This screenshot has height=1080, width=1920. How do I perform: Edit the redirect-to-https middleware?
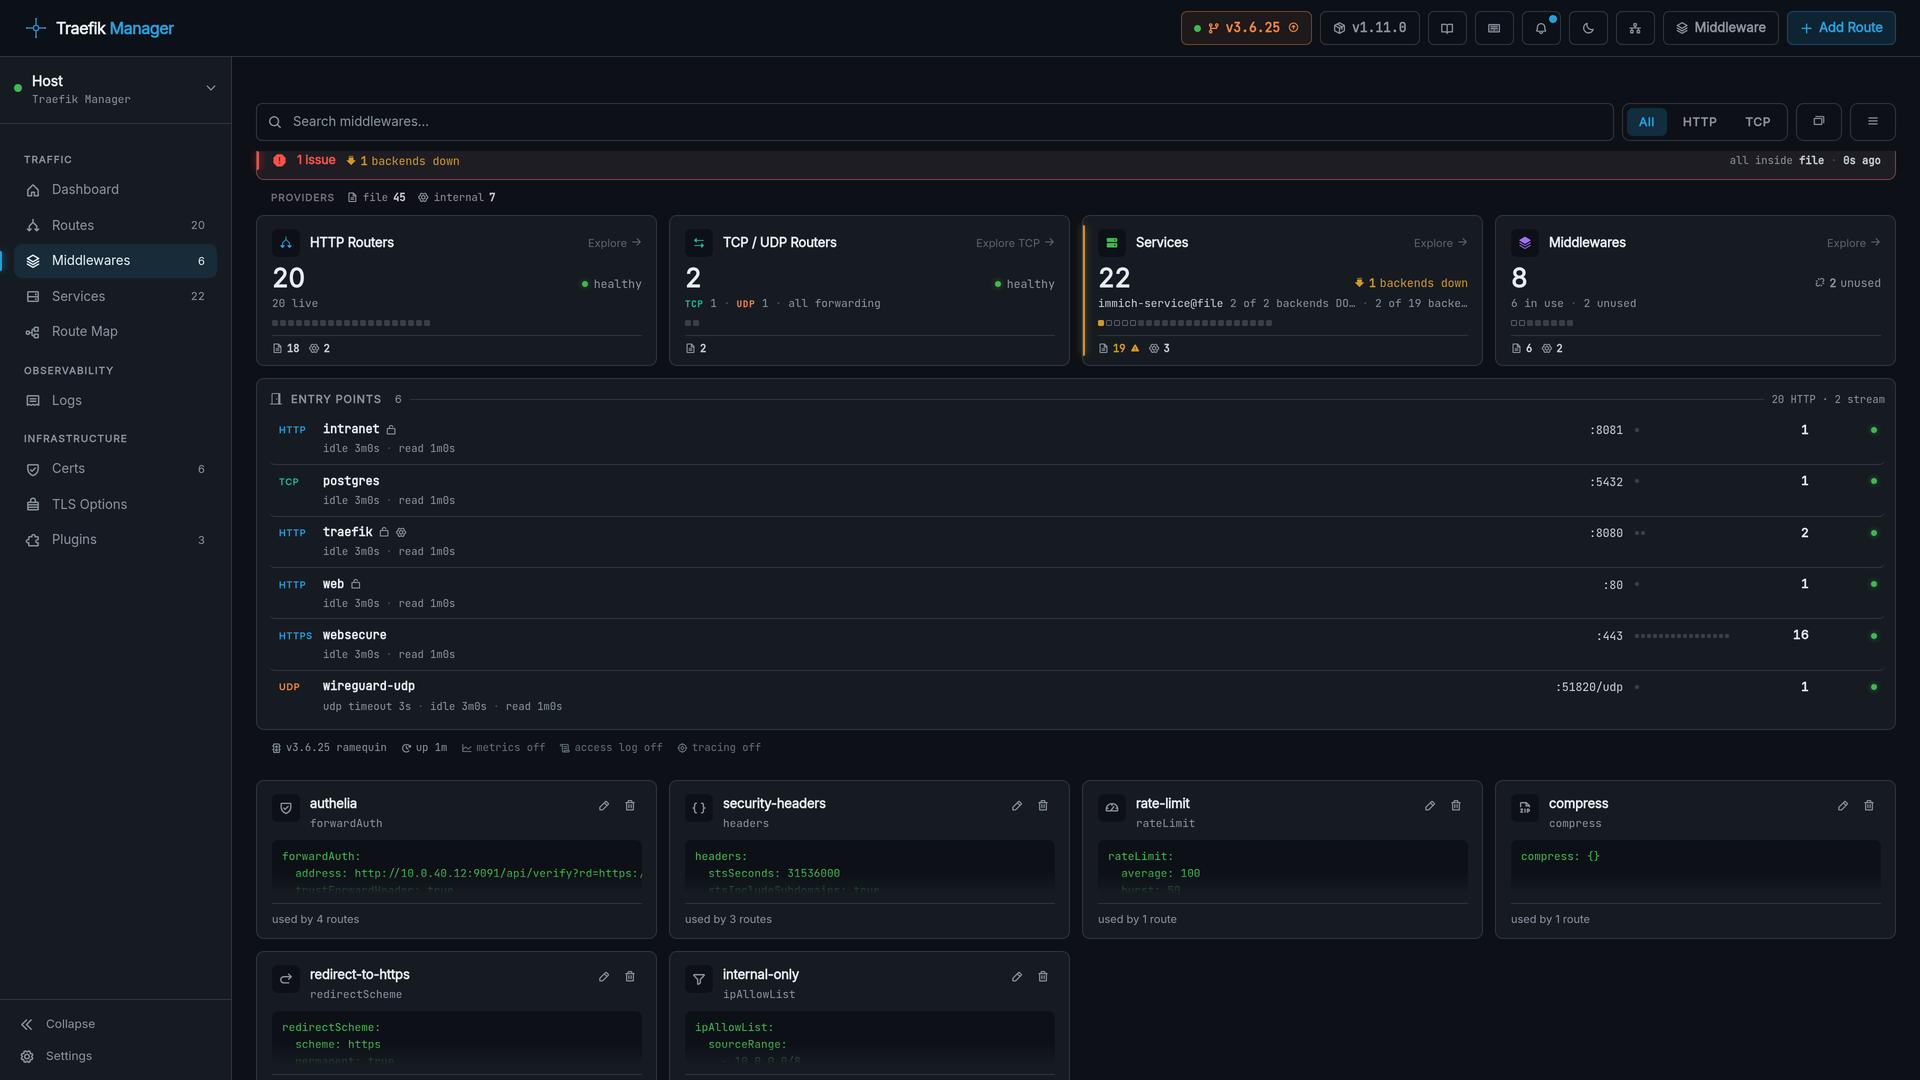coord(604,977)
